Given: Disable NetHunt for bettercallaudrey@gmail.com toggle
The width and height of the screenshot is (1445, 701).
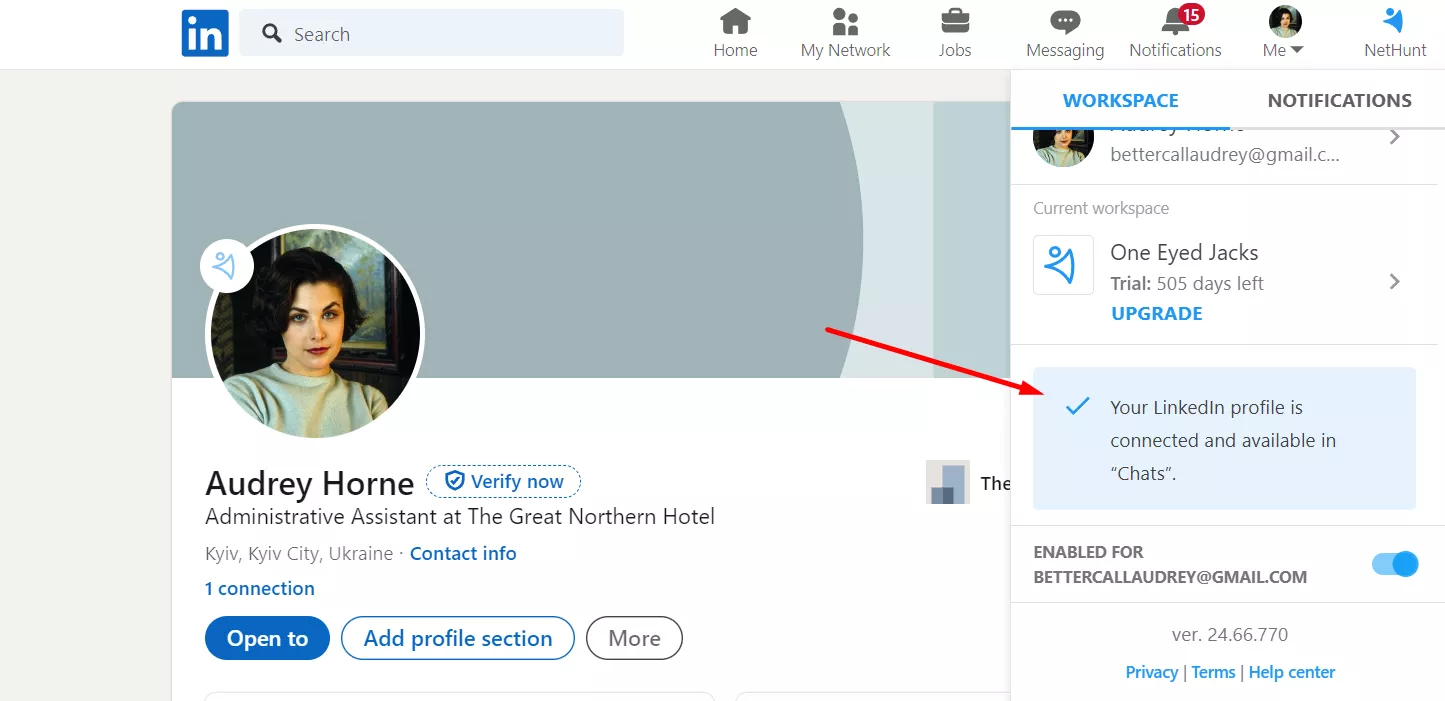Looking at the screenshot, I should point(1395,564).
